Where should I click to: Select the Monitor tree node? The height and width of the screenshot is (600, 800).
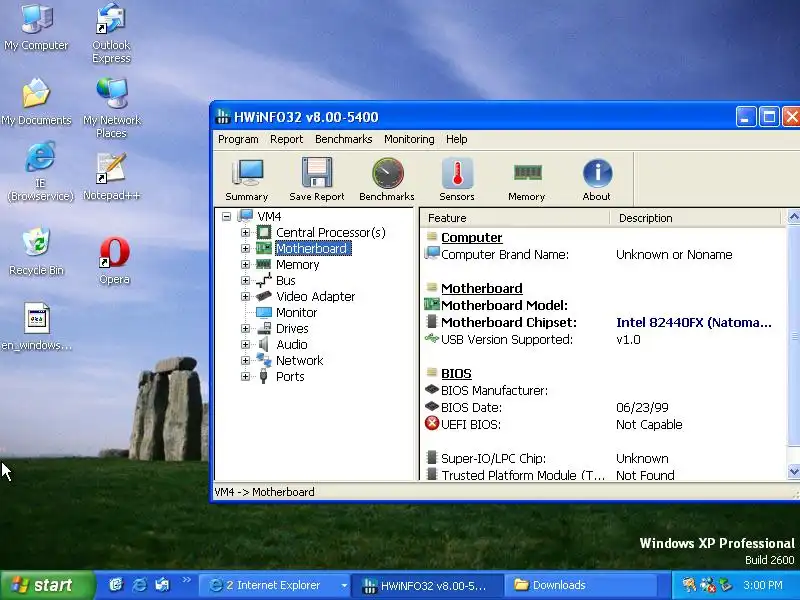tap(296, 312)
